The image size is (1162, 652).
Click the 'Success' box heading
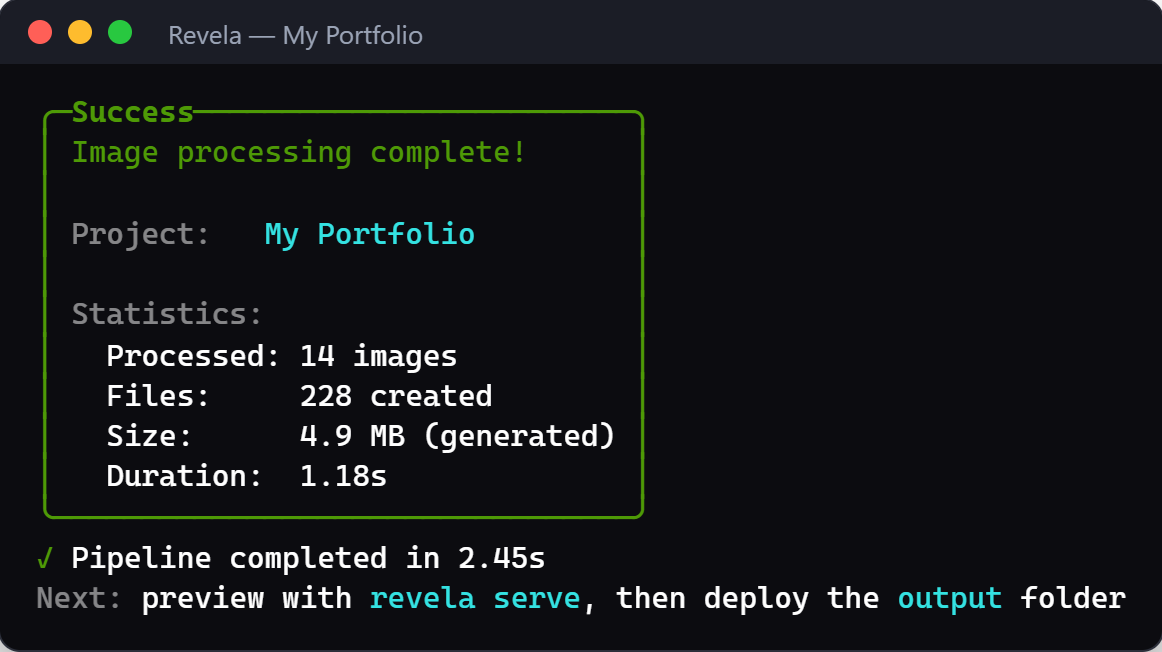(133, 112)
